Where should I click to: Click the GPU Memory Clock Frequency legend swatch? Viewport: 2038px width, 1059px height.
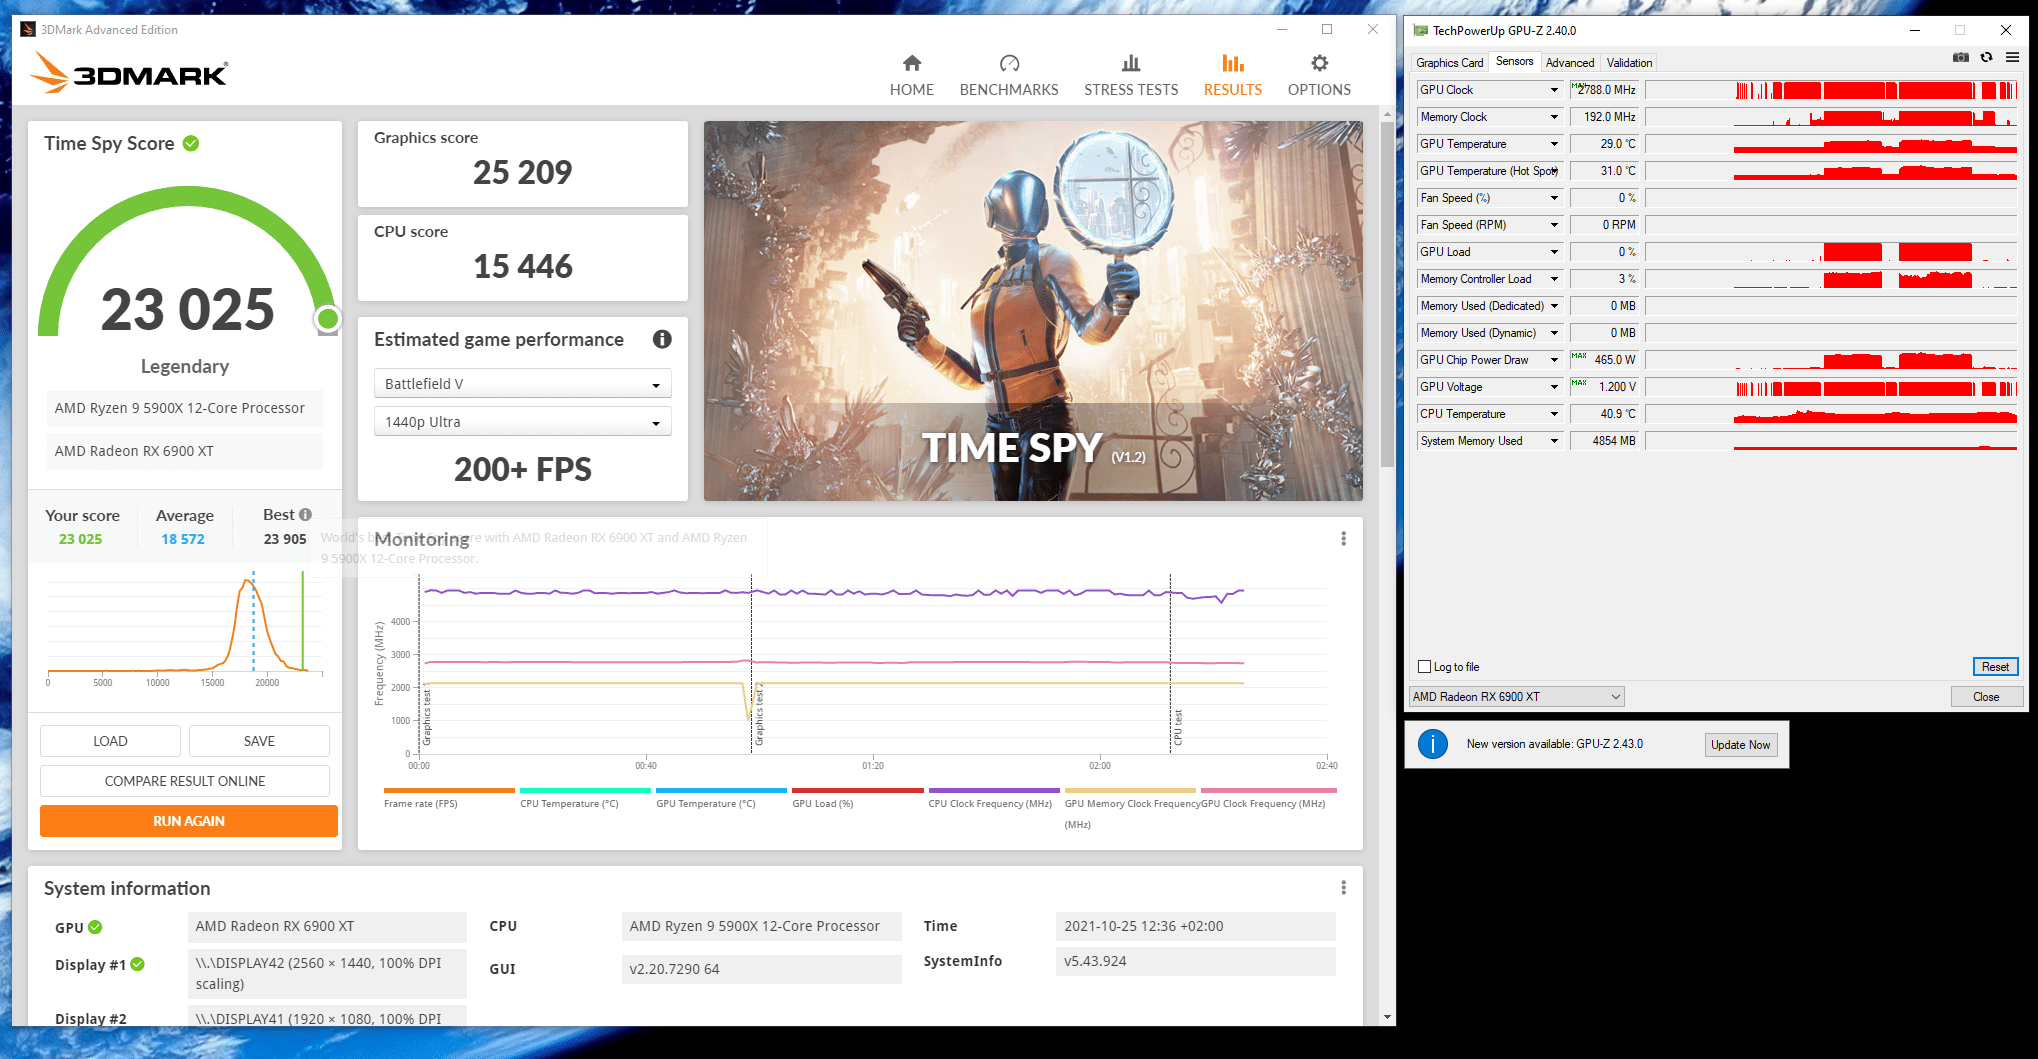(x=1130, y=790)
